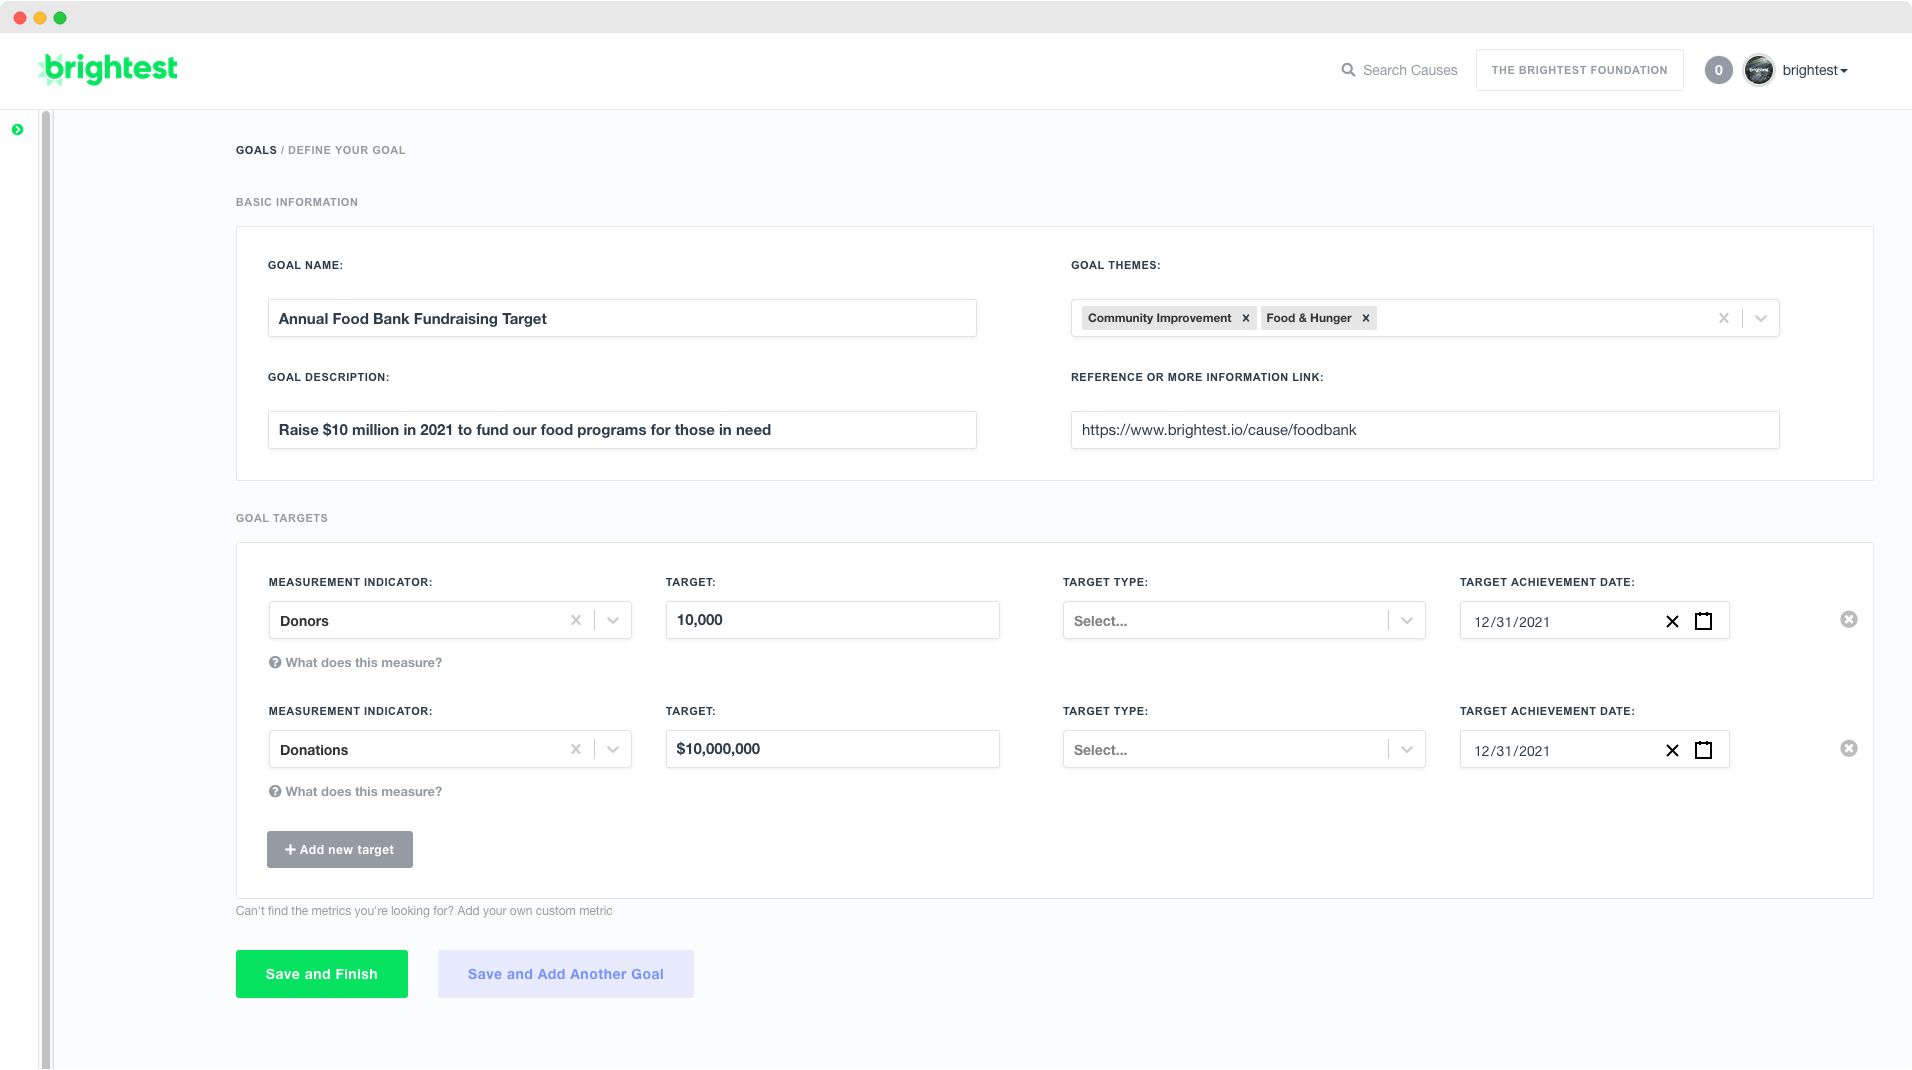The height and width of the screenshot is (1070, 1912).
Task: Click the Donors row date 12/31/2021
Action: point(1512,621)
